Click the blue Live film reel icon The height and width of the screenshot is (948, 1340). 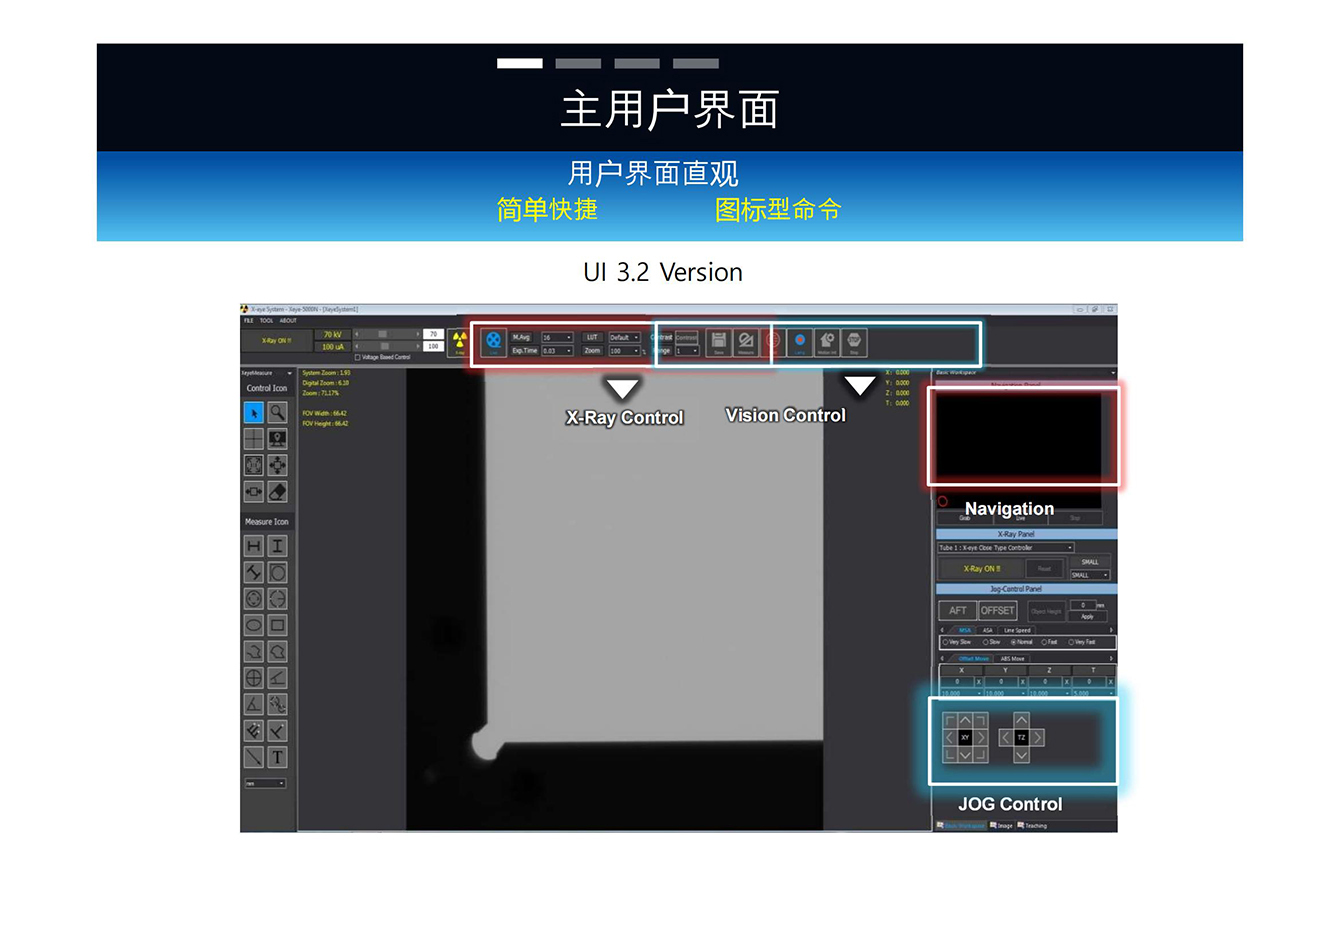point(494,341)
